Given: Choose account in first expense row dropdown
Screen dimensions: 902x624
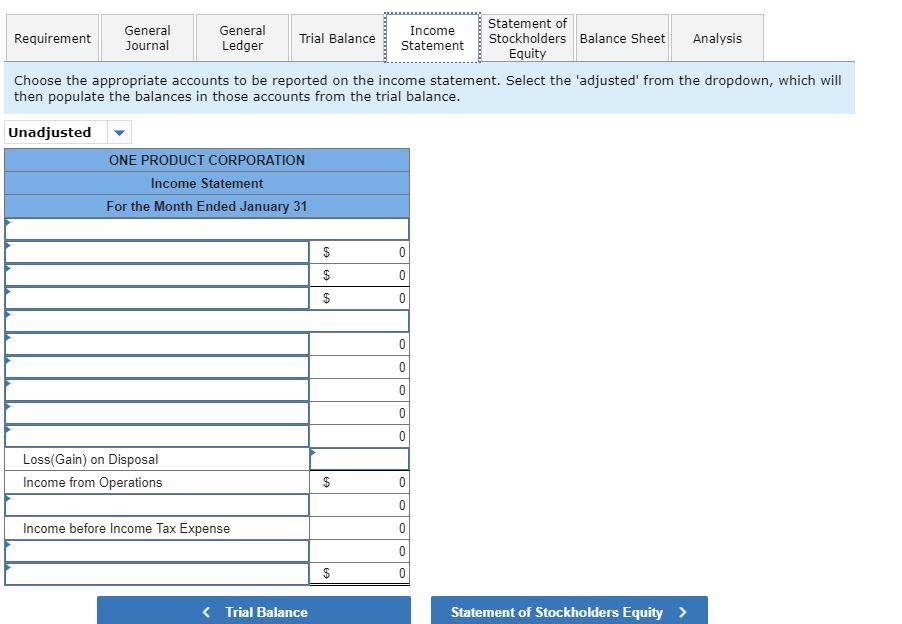Looking at the screenshot, I should click(157, 344).
